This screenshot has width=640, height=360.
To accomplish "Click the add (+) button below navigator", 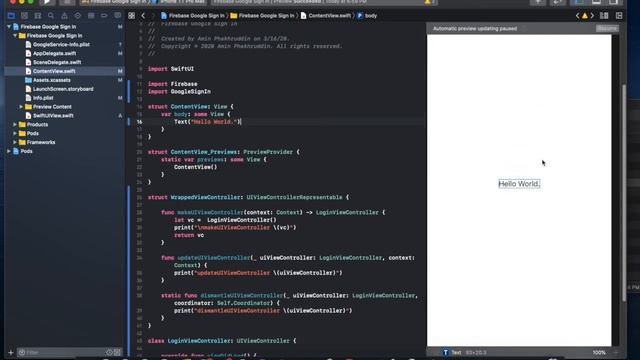I will pyautogui.click(x=11, y=352).
